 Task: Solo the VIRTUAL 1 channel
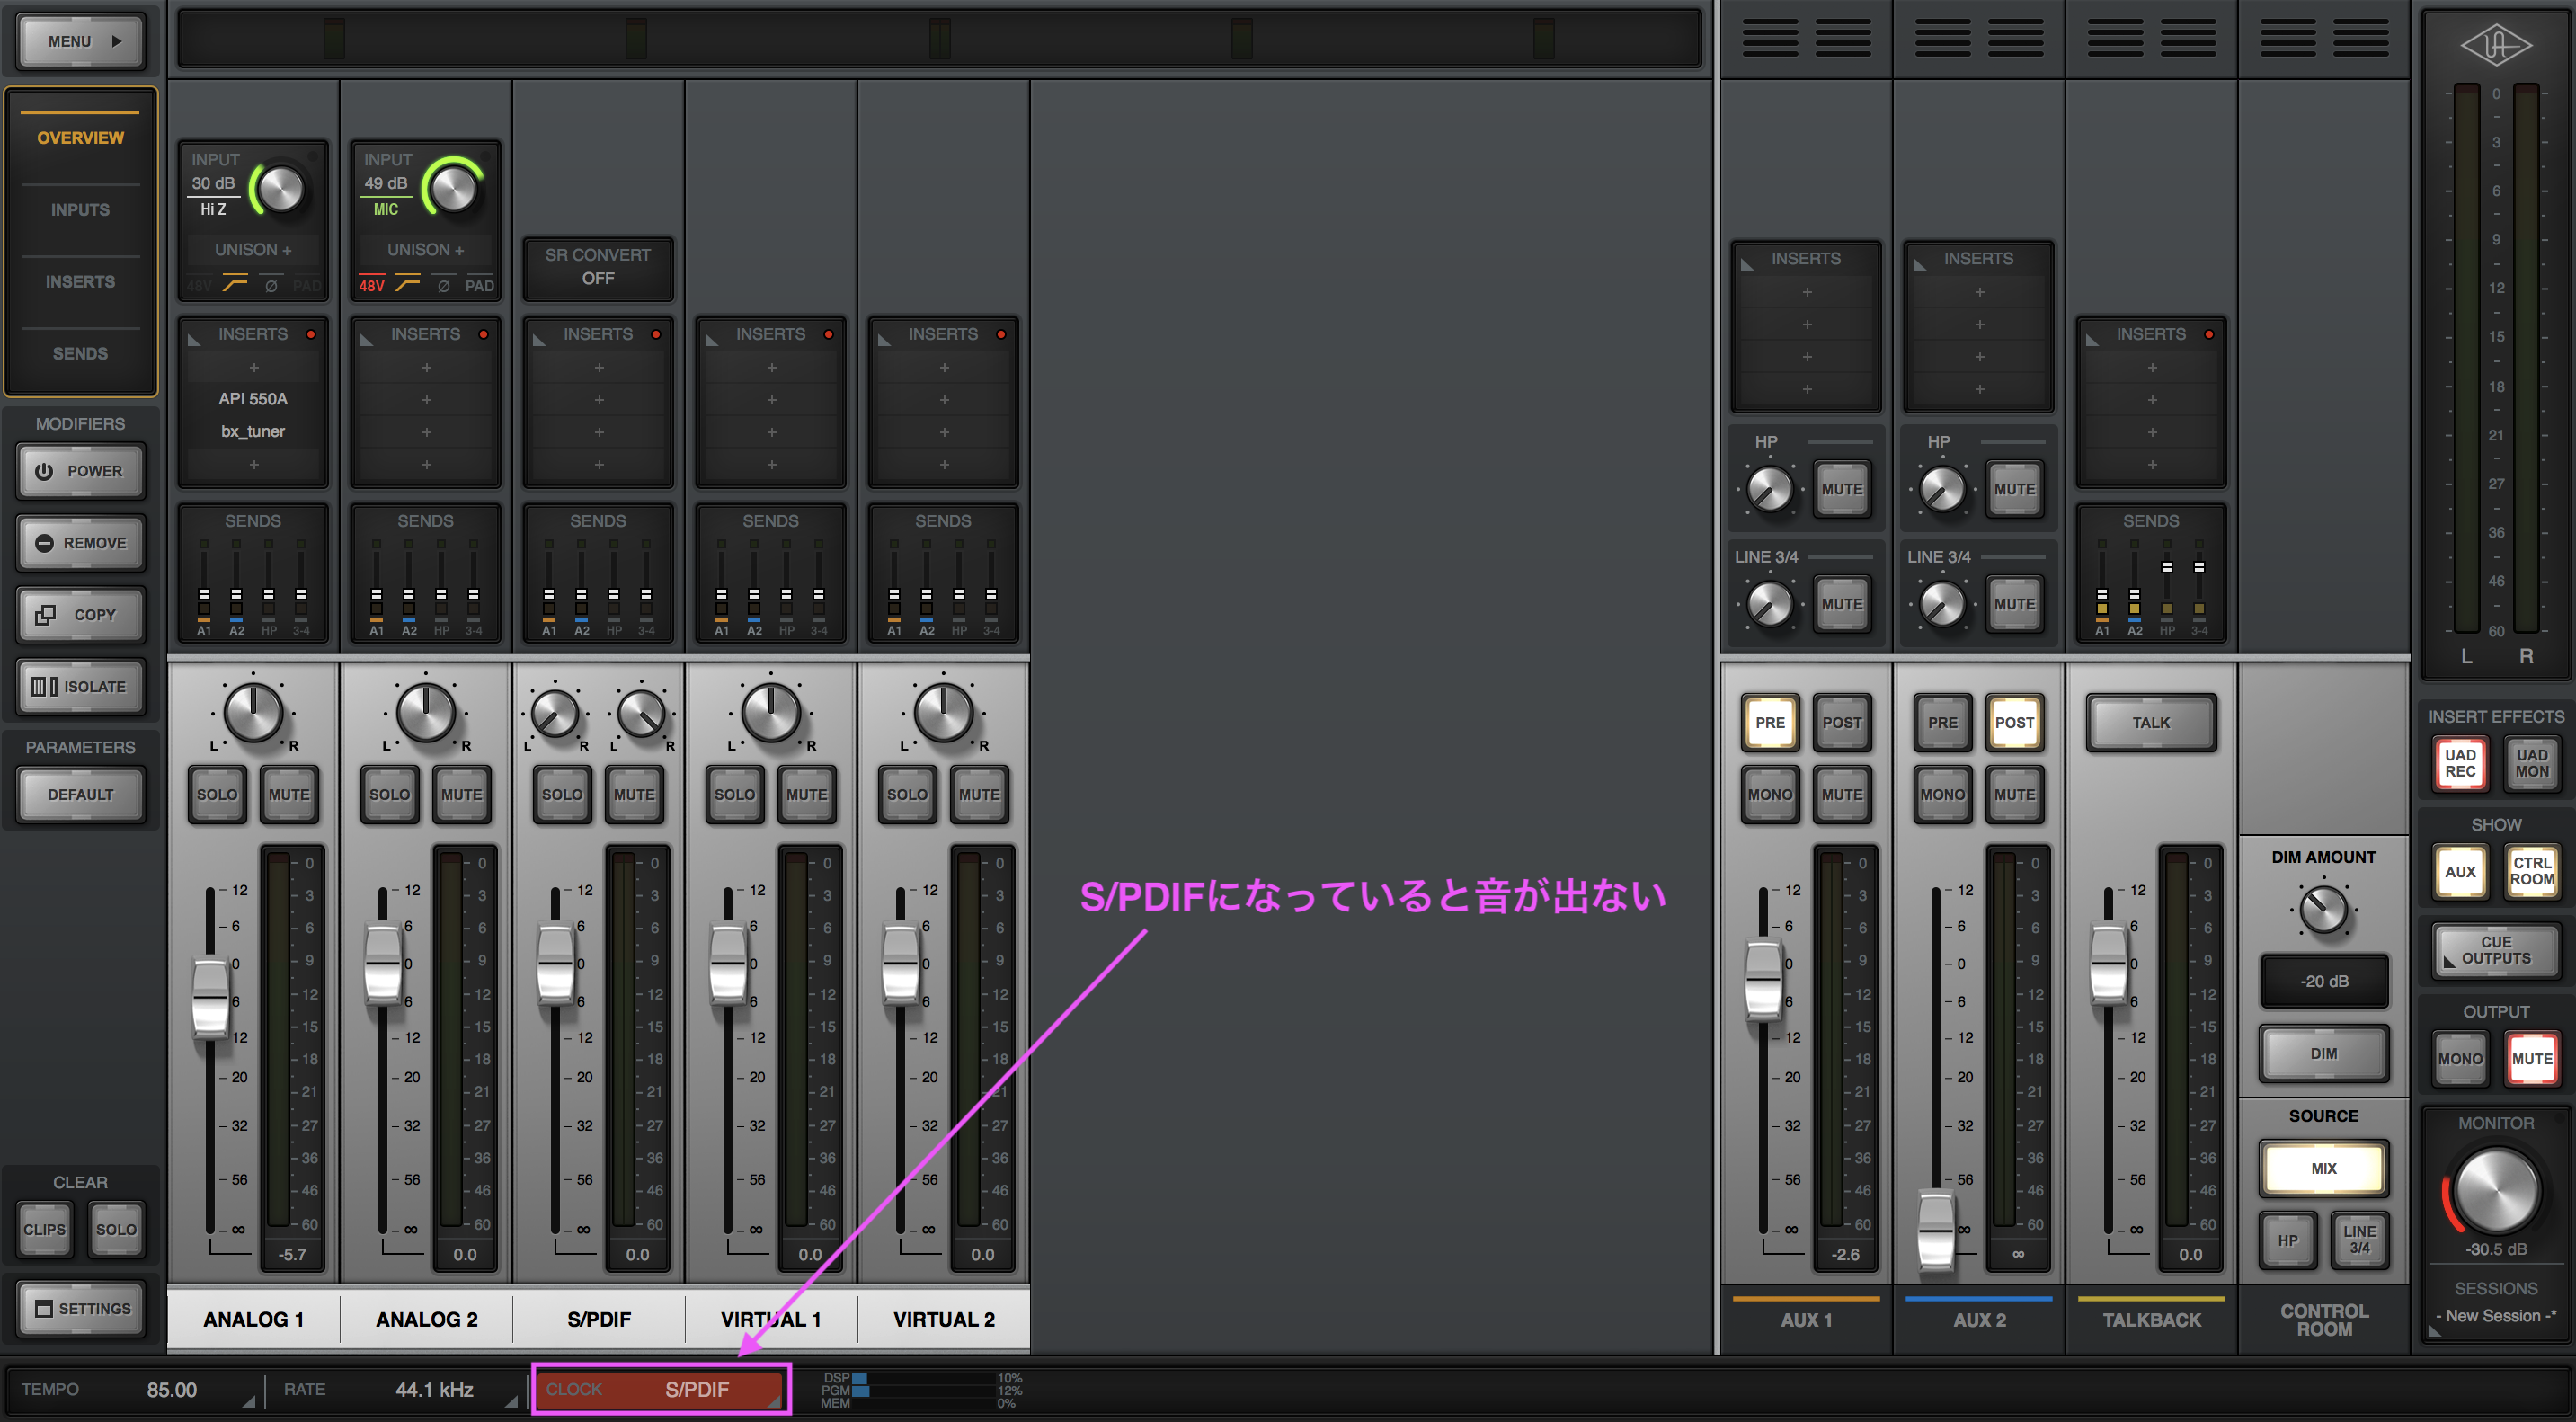tap(734, 795)
